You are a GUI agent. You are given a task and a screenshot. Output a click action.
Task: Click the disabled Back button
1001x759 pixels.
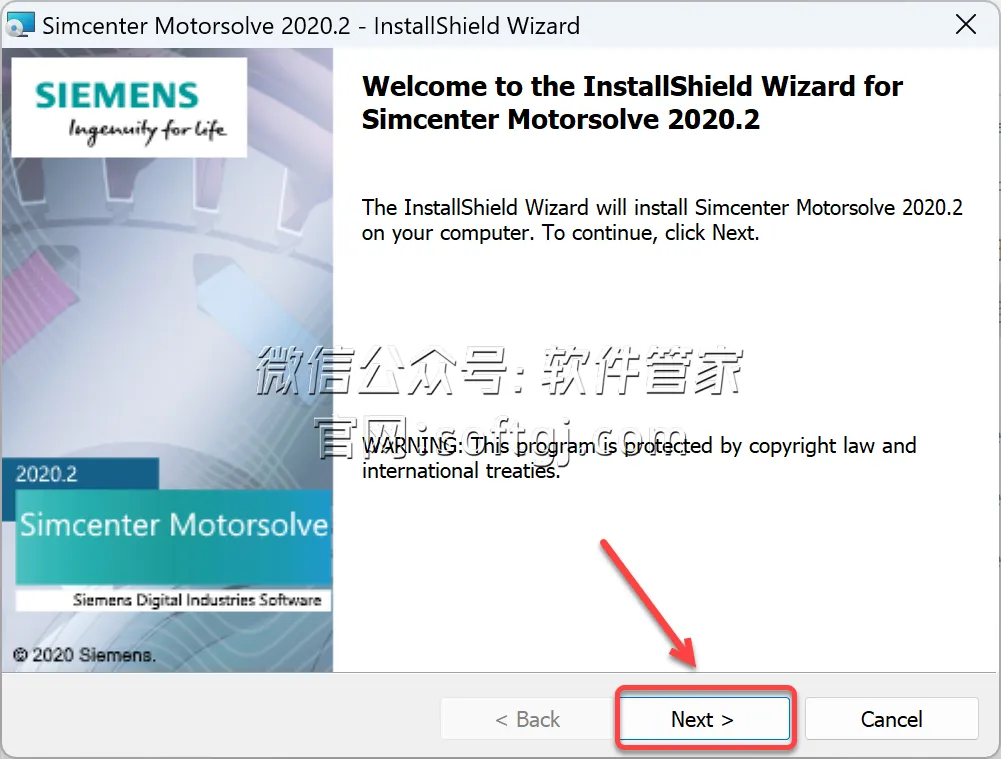[x=527, y=719]
